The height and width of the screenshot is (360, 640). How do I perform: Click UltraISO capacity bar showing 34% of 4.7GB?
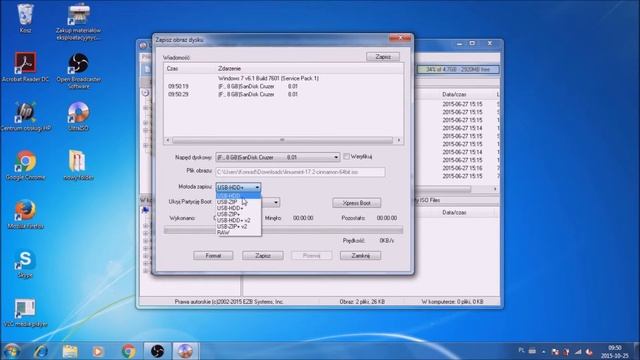[458, 69]
